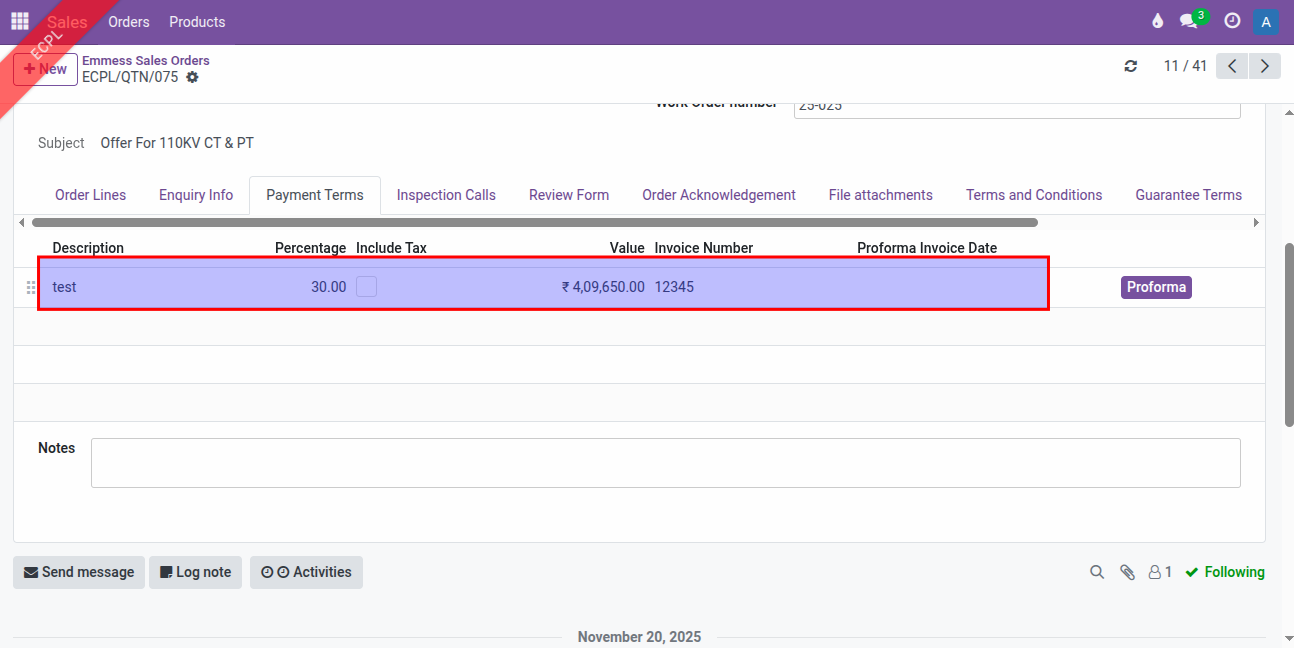Click the gear icon beside ECPL/QTN/075
Screen dimensions: 1294x648
[x=192, y=77]
